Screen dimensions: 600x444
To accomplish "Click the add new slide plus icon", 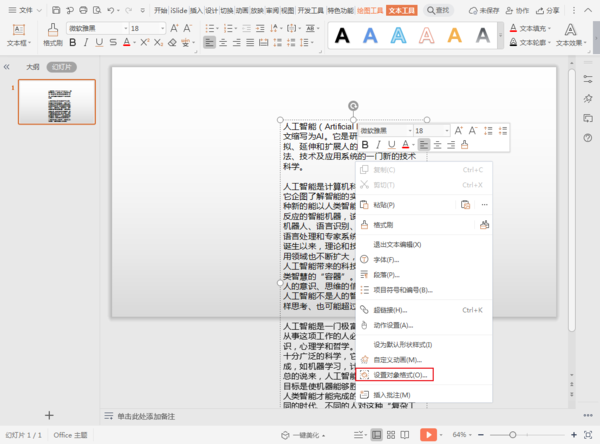I will click(x=49, y=415).
